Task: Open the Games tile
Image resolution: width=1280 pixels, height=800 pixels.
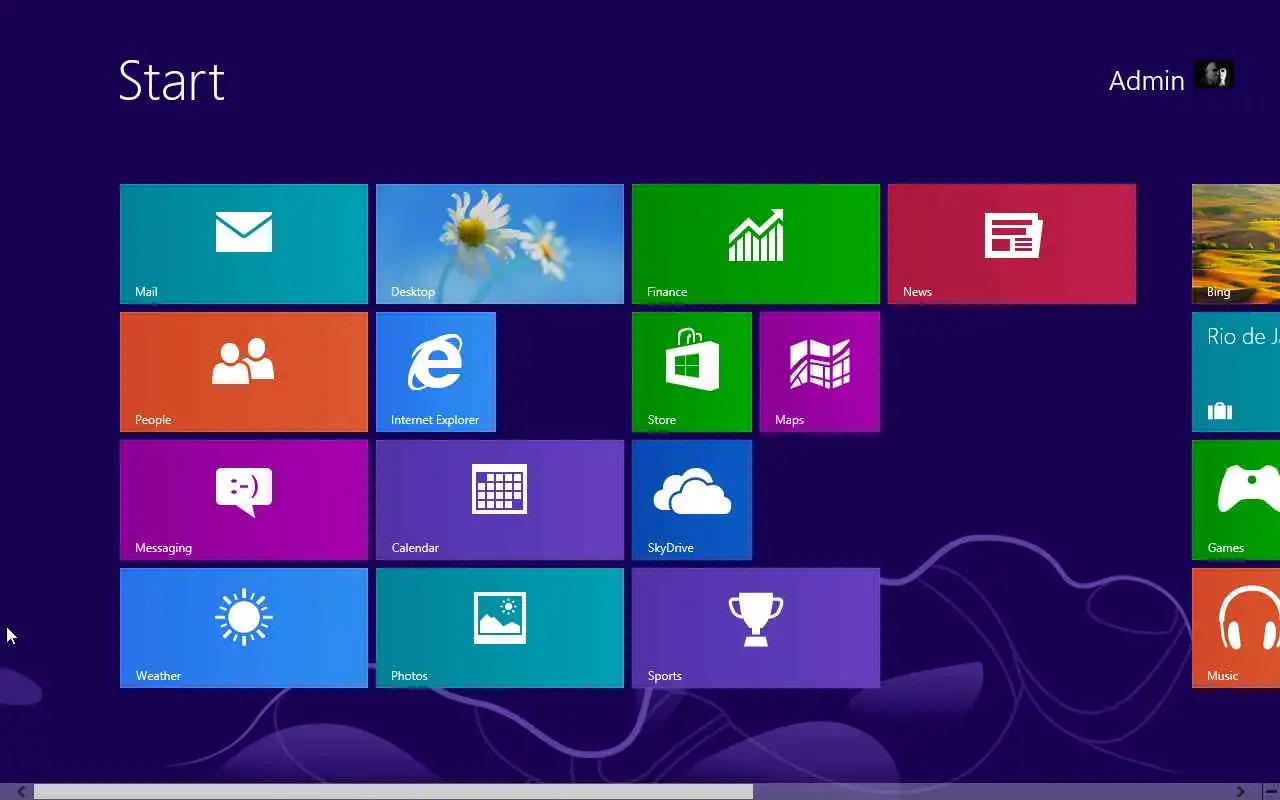Action: (1236, 500)
